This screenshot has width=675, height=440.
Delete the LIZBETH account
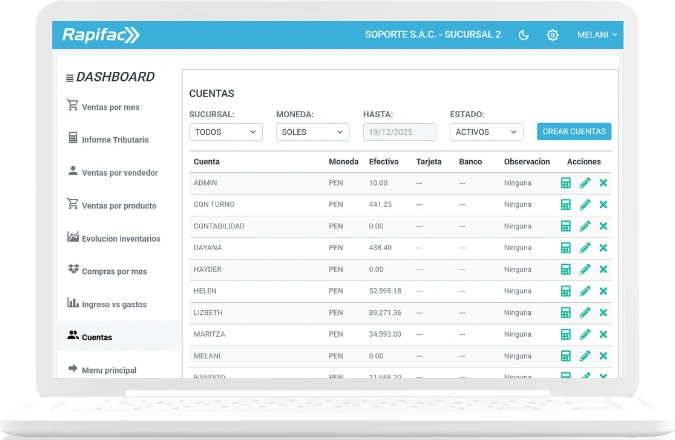pyautogui.click(x=603, y=313)
